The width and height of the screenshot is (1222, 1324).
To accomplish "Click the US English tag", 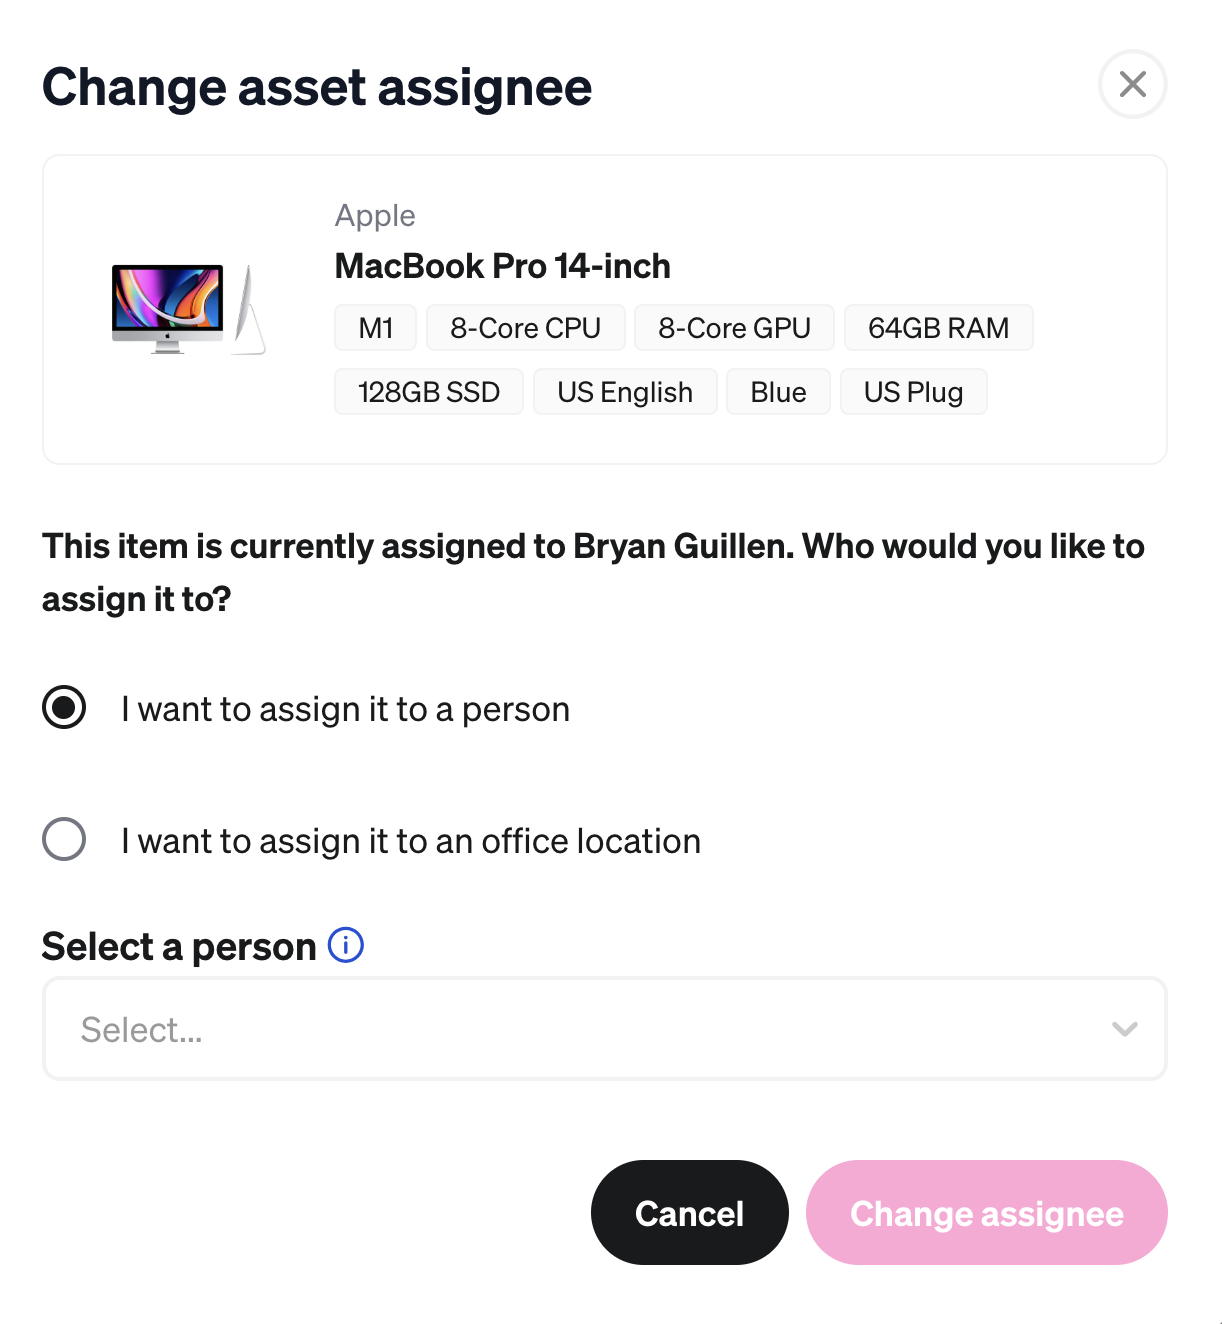I will [625, 392].
